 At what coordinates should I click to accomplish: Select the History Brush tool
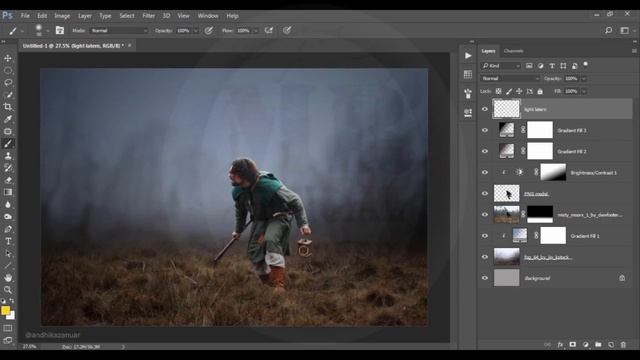[x=8, y=168]
